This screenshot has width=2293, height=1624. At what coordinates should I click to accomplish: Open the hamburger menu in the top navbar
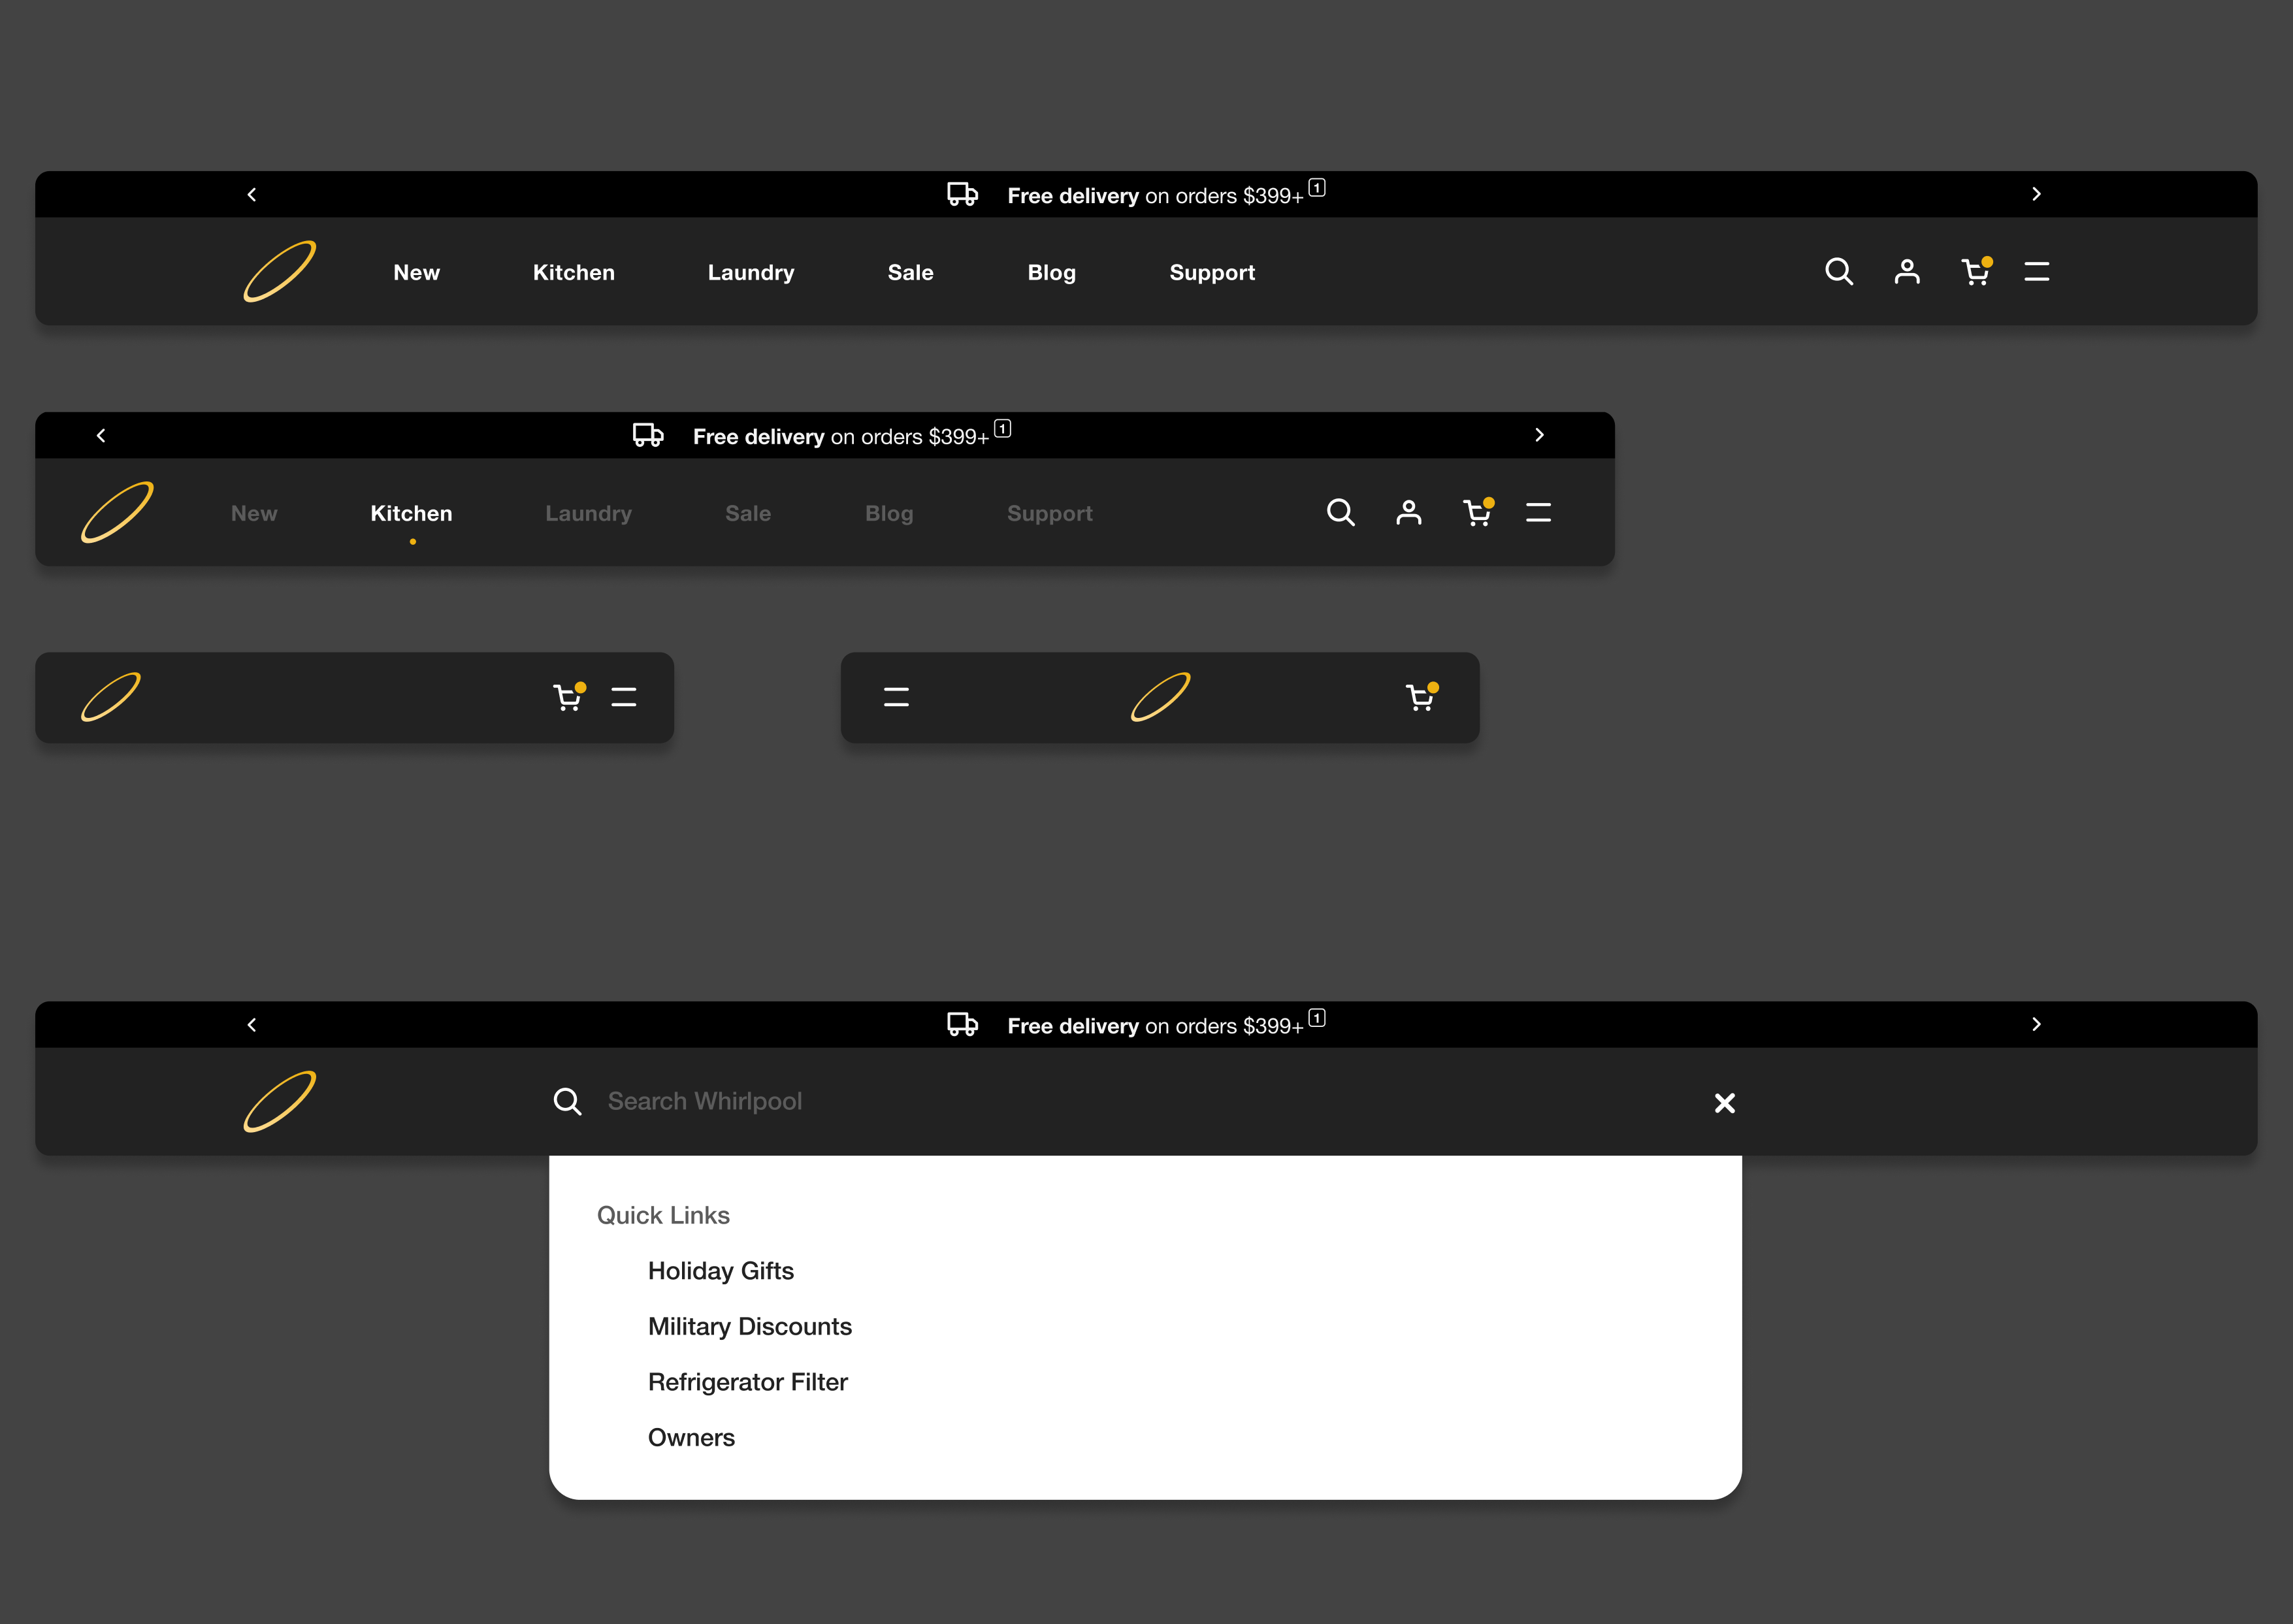(2037, 272)
